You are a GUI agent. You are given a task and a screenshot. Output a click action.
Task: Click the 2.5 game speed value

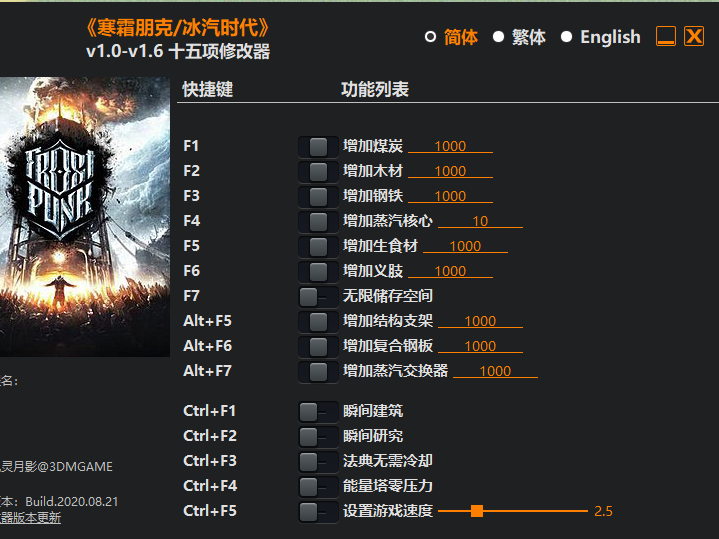[x=603, y=511]
